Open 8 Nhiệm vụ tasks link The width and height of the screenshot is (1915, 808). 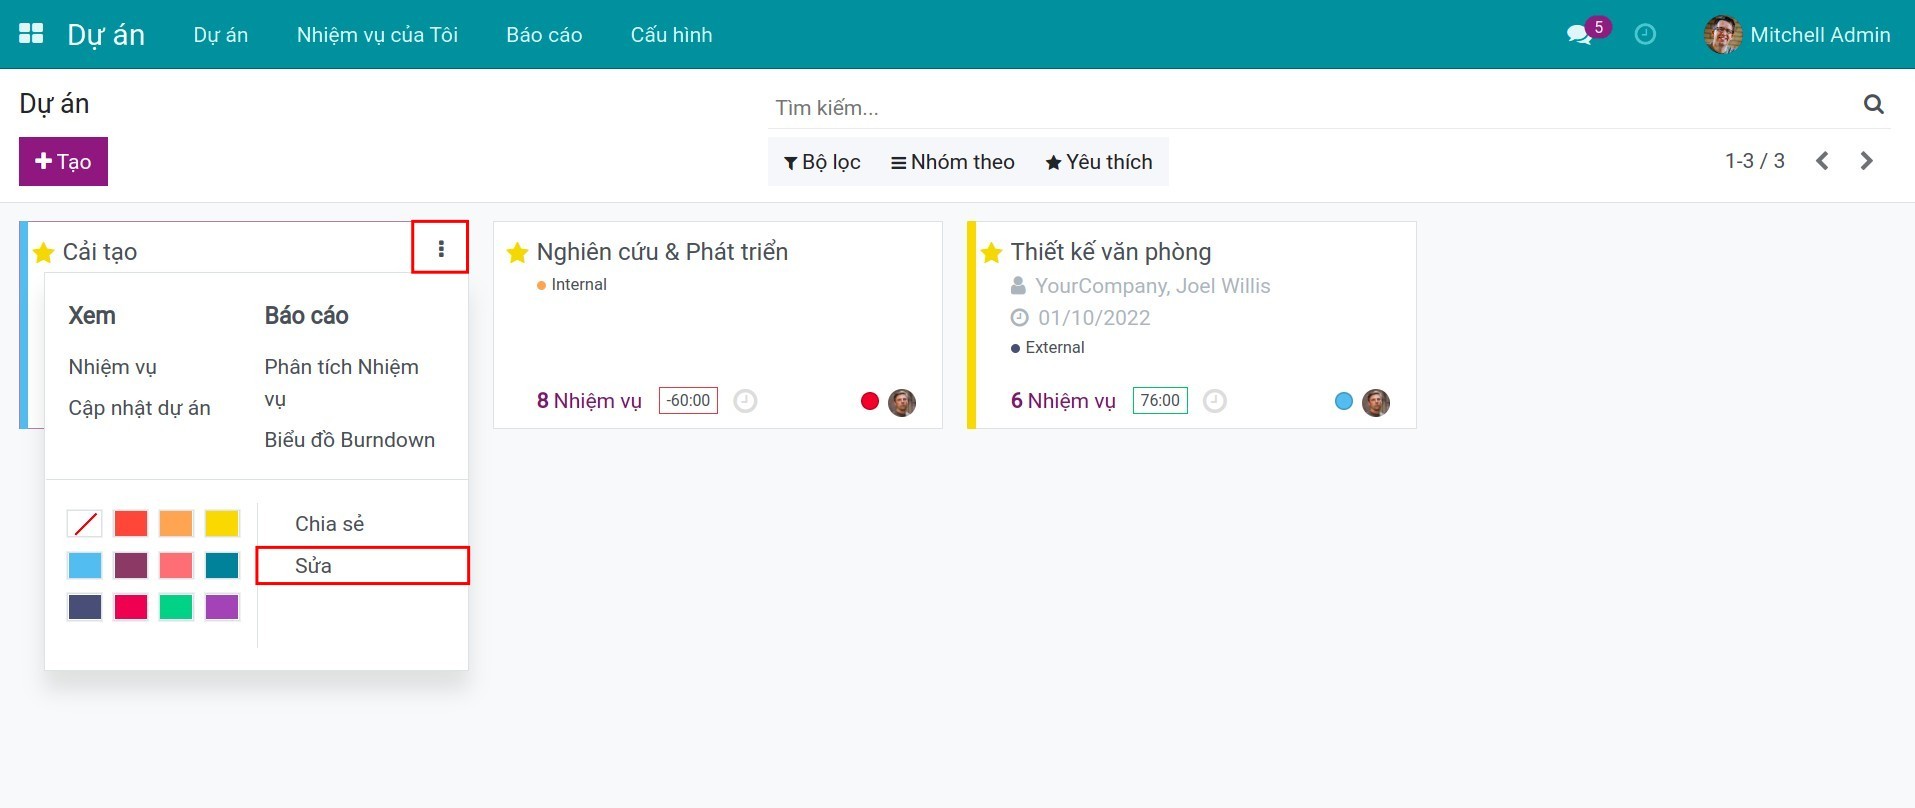click(589, 401)
